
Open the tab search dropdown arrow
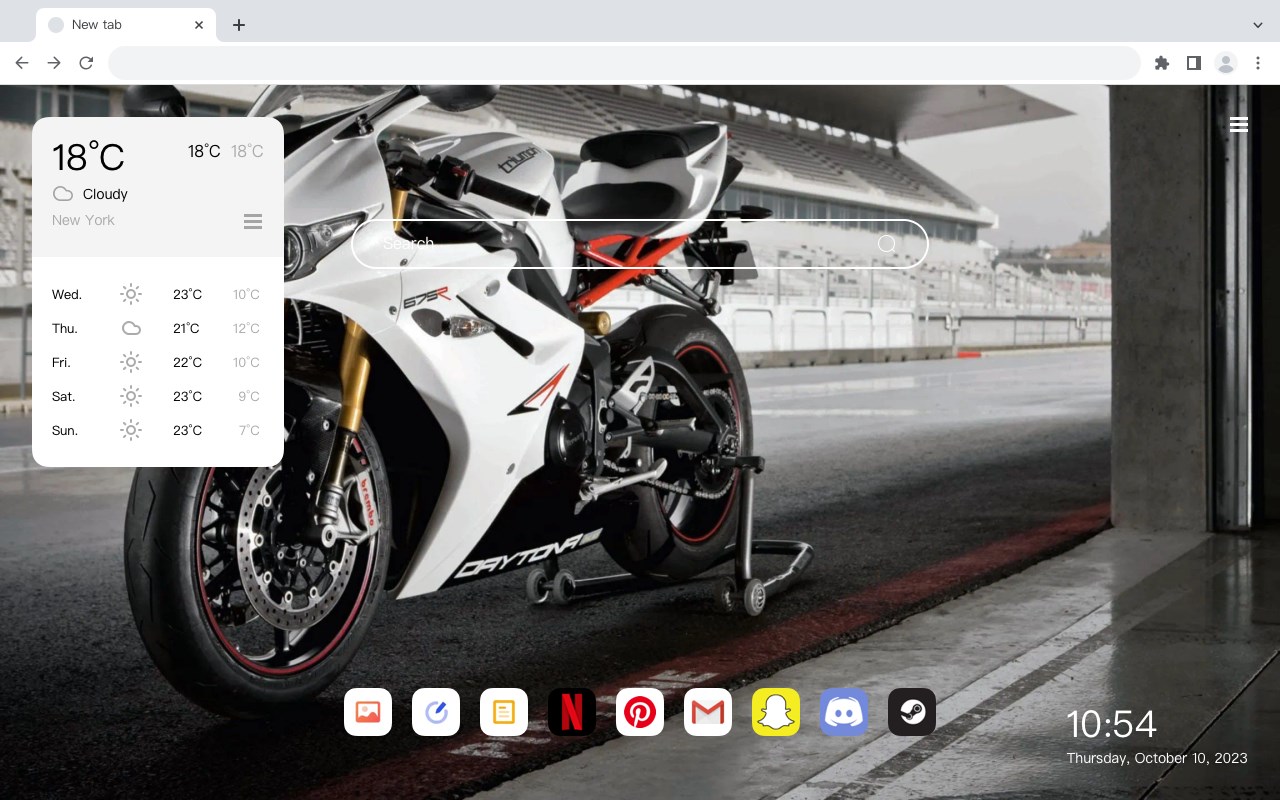[1258, 25]
